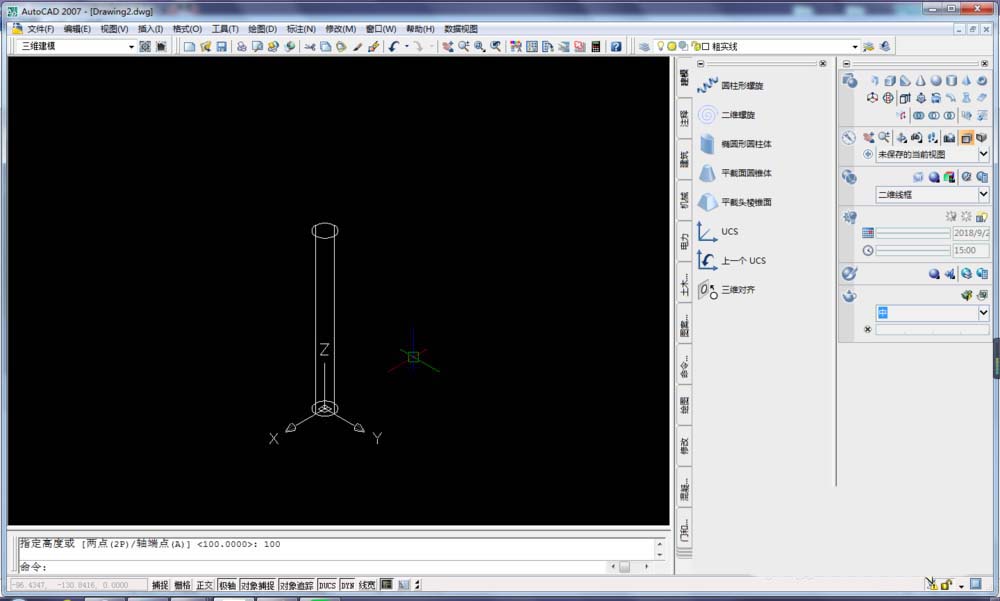Enable 对象捕捉 in the status bar
The image size is (1000, 601).
tap(258, 585)
